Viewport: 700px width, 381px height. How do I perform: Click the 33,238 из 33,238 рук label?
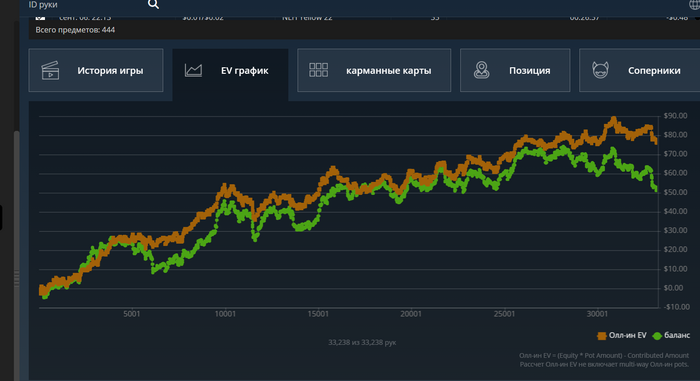point(362,343)
